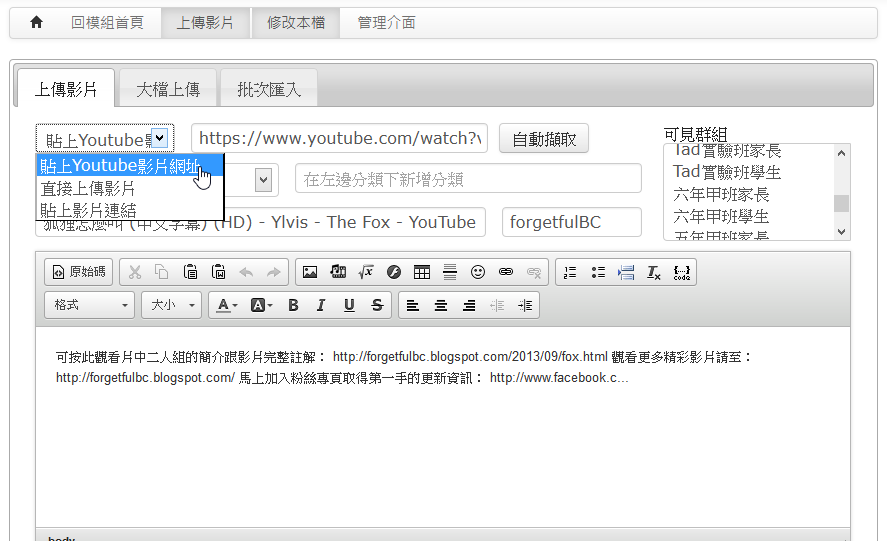Insert a table into the editor
Image resolution: width=887 pixels, height=541 pixels.
[x=422, y=272]
